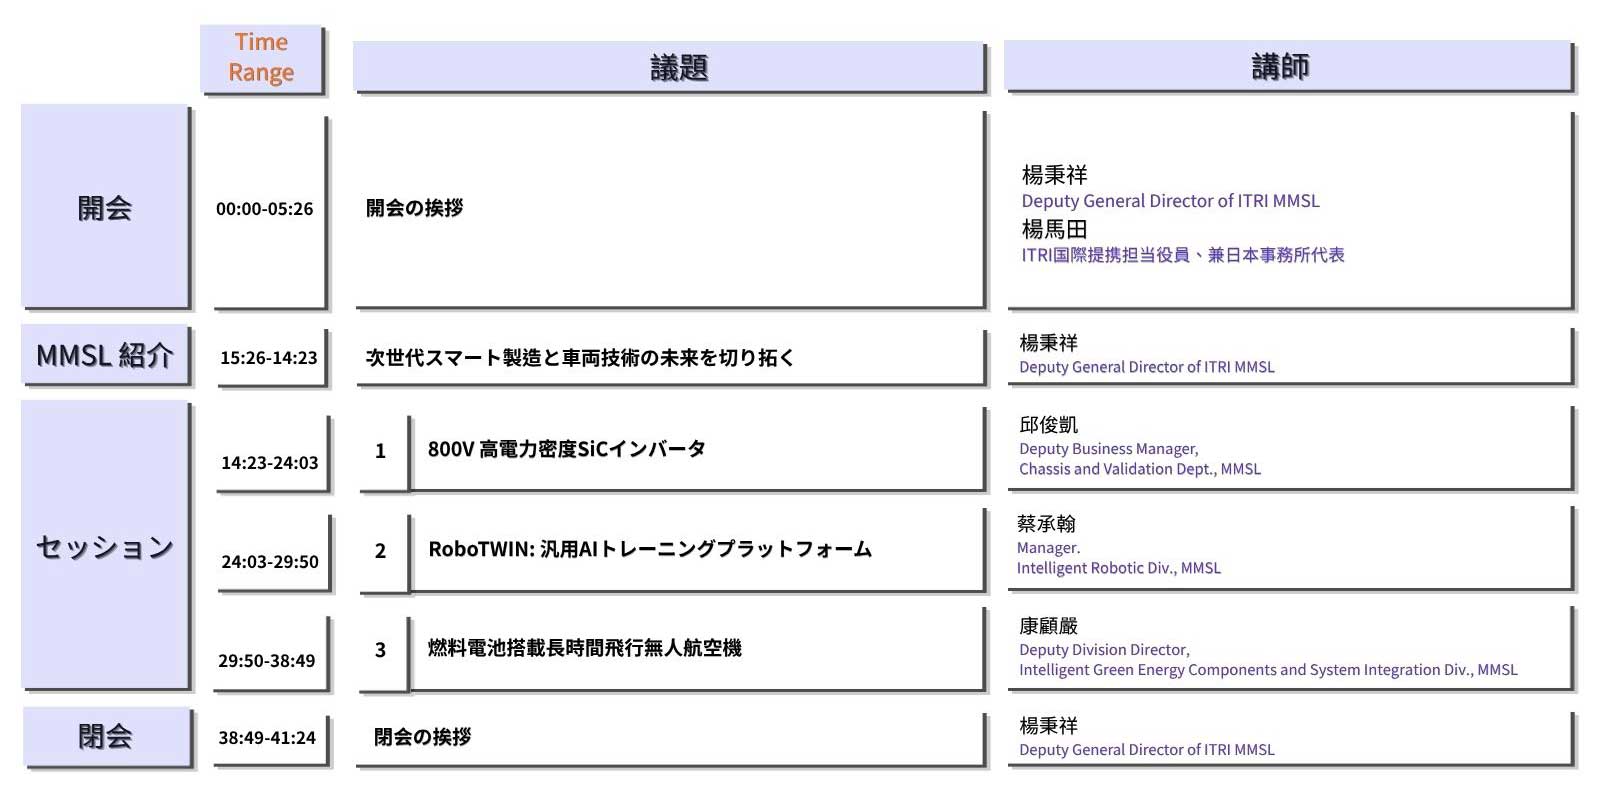Click 800V 高電力密度SiCインバータ topic
Image resolution: width=1600 pixels, height=793 pixels.
(x=567, y=449)
